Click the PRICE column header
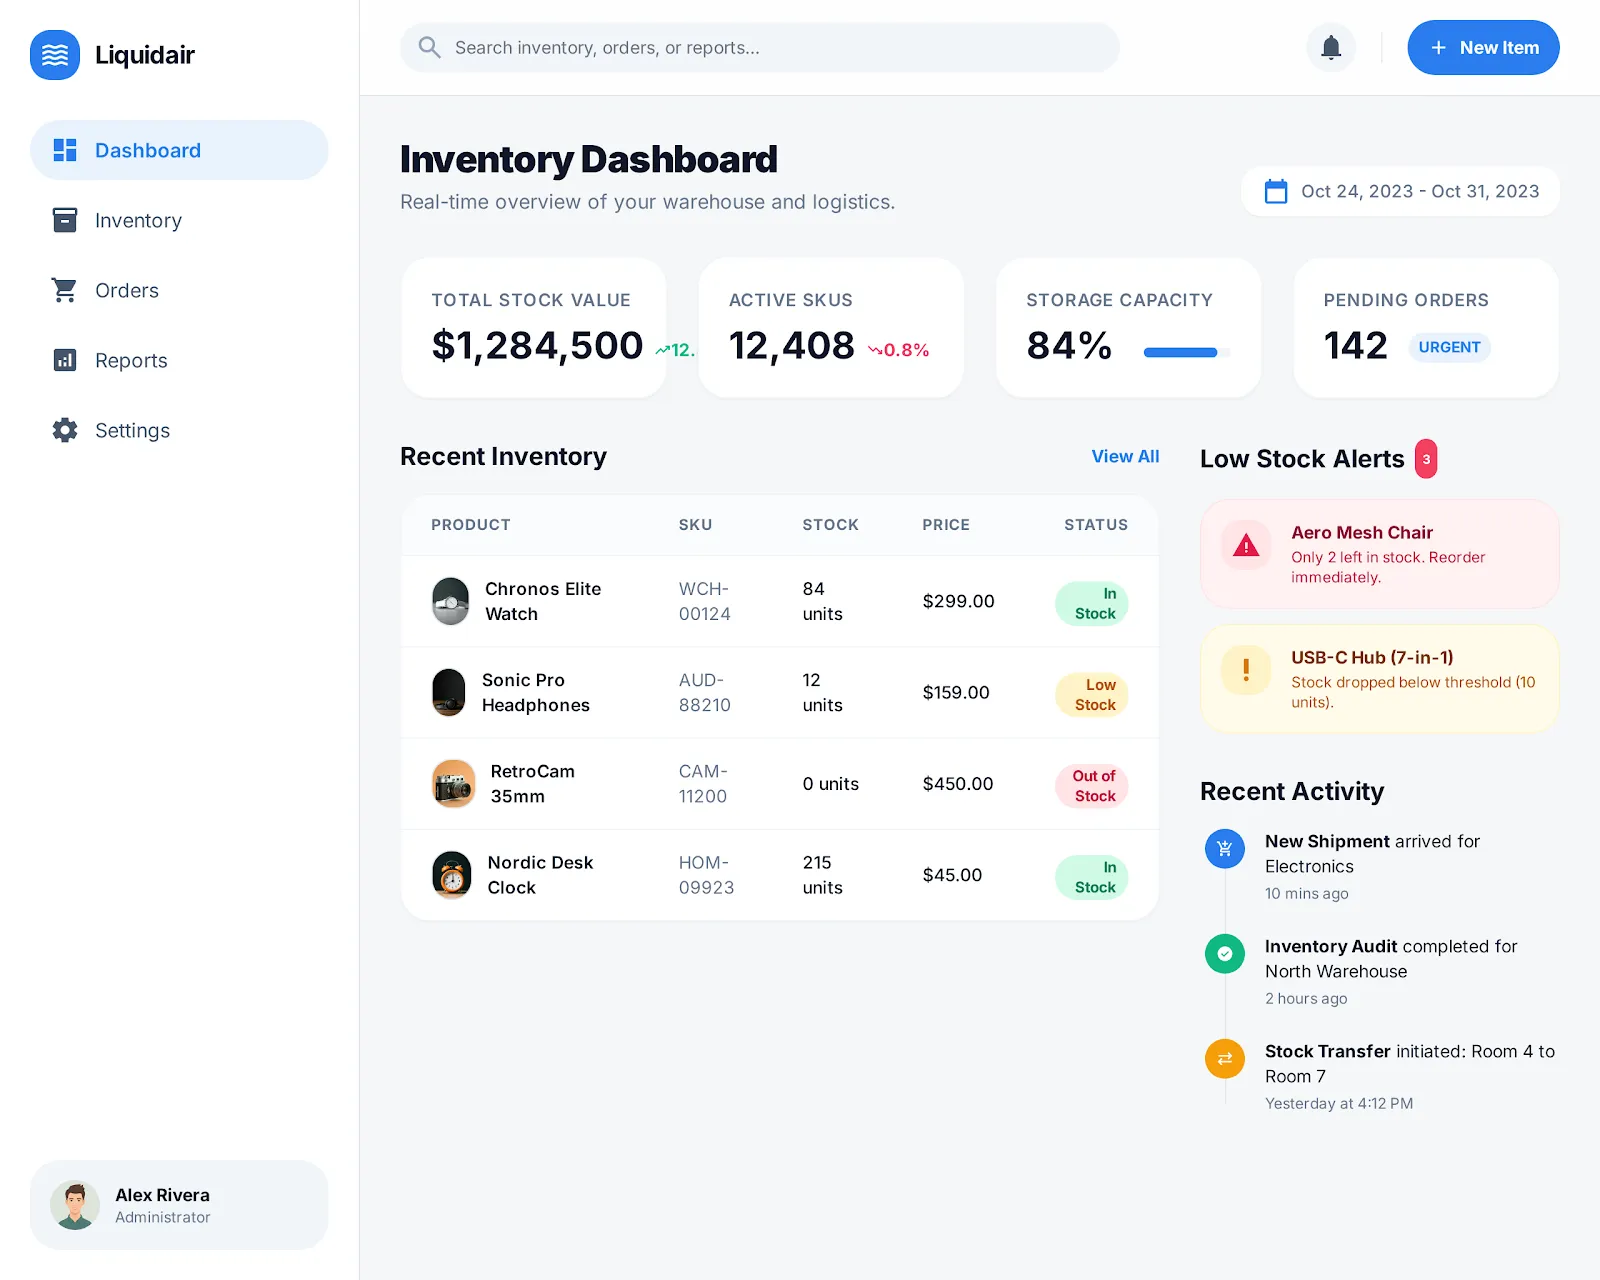Viewport: 1600px width, 1280px height. [x=946, y=525]
